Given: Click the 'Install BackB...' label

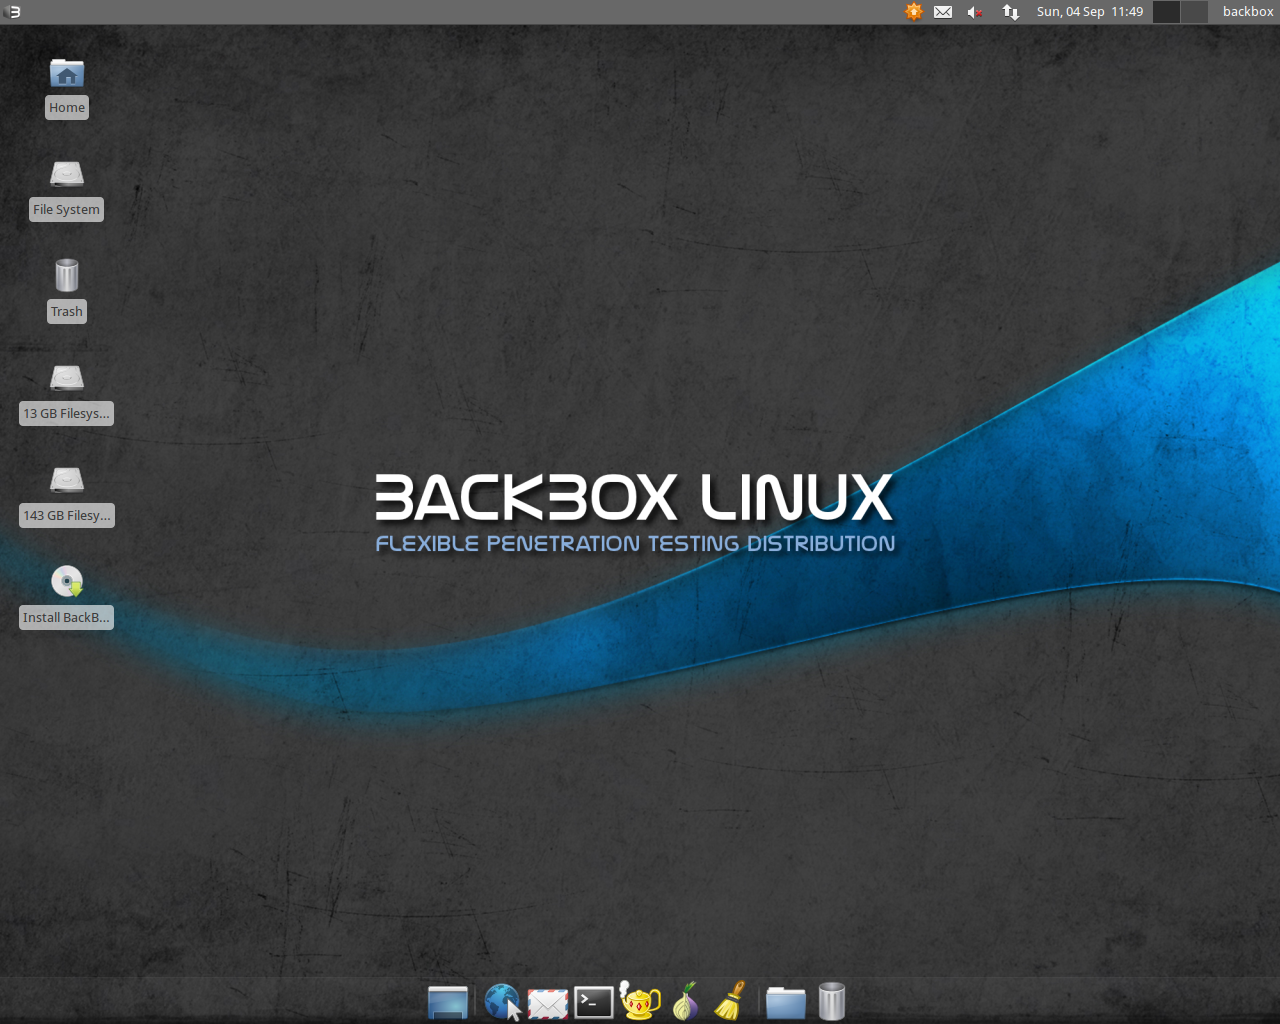Looking at the screenshot, I should pyautogui.click(x=67, y=618).
